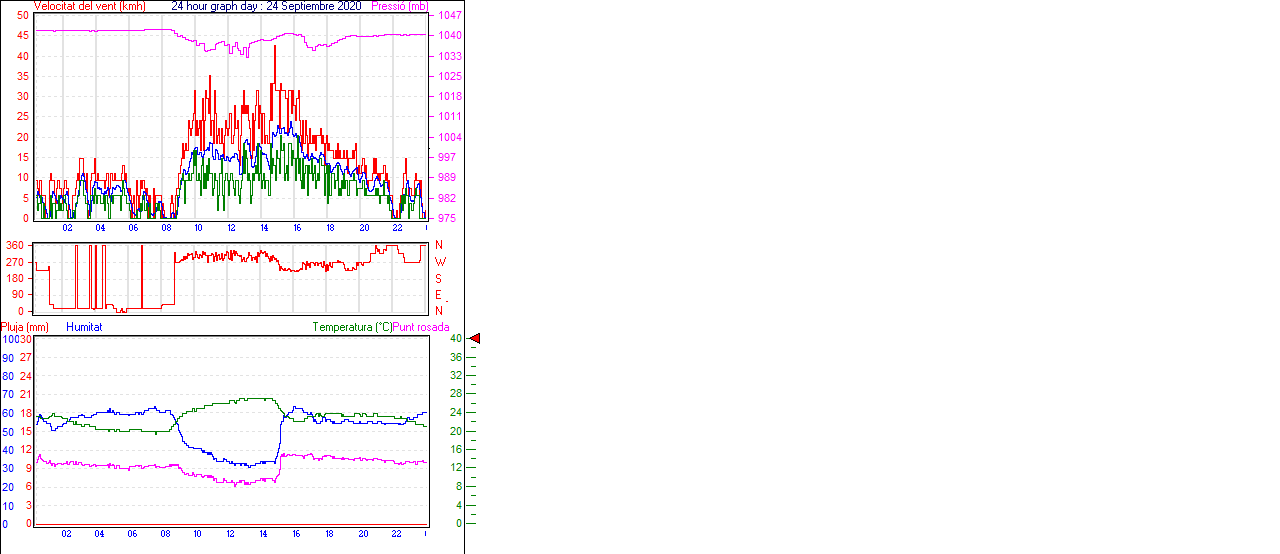Image resolution: width=1280 pixels, height=554 pixels.
Task: Select the '24 hour graph day' title text
Action: [x=216, y=6]
